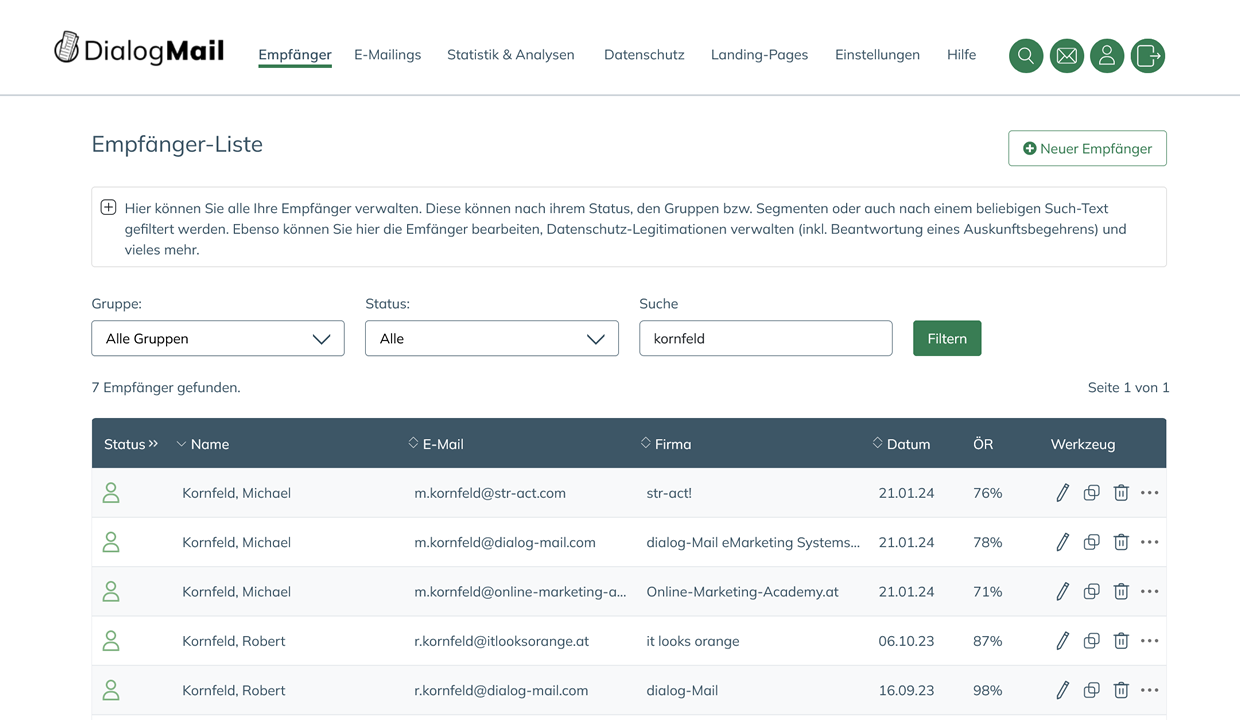This screenshot has width=1240, height=720.
Task: Edit the r.kornfeld@dialog-mail.com recipient
Action: 1062,690
